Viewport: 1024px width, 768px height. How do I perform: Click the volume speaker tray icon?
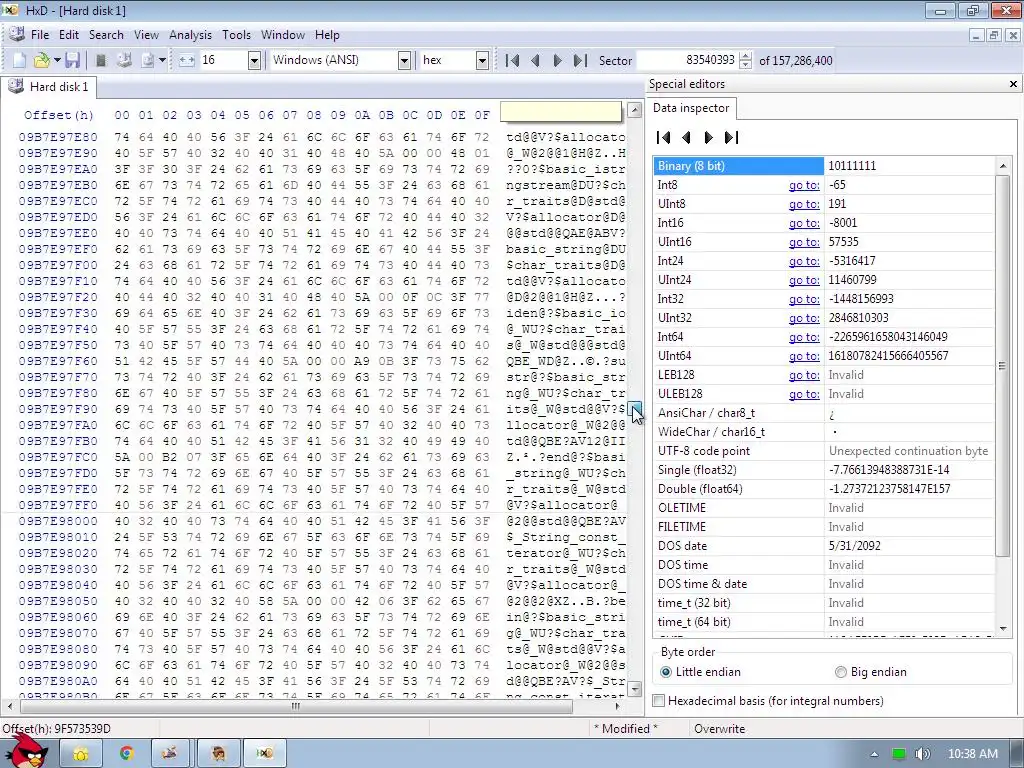coord(922,754)
